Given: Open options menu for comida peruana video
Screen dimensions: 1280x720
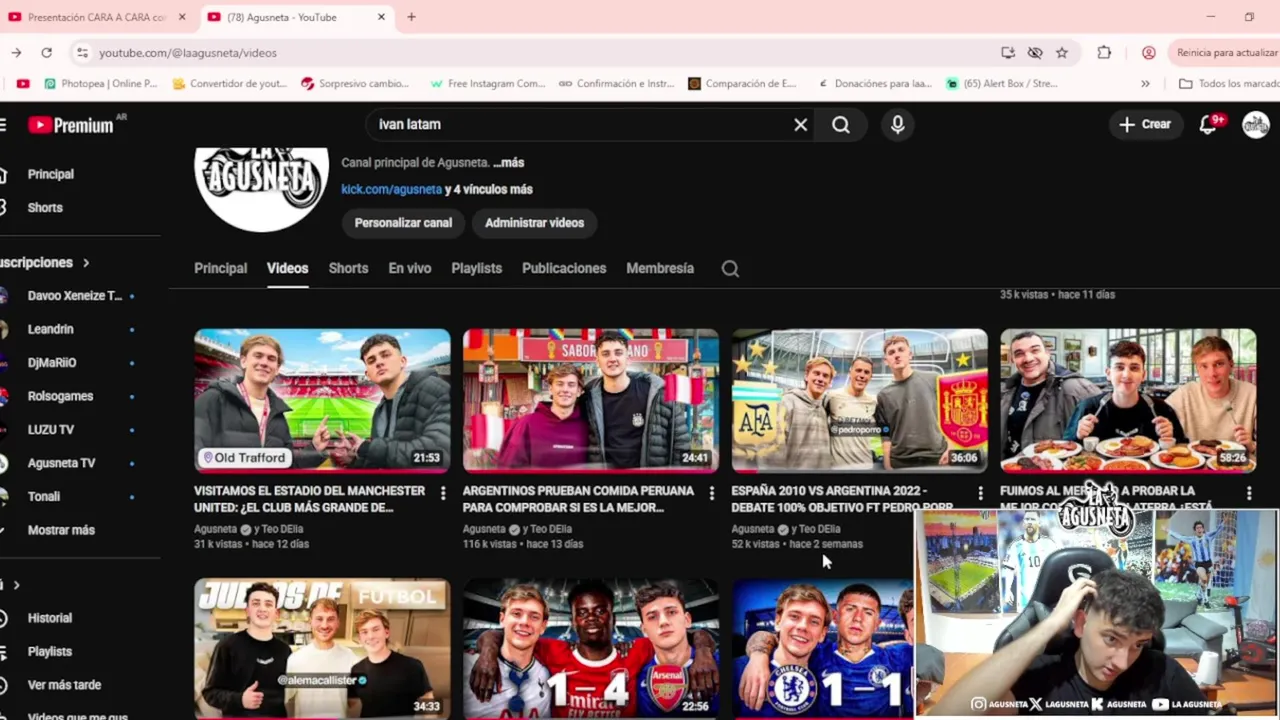Looking at the screenshot, I should pyautogui.click(x=712, y=493).
